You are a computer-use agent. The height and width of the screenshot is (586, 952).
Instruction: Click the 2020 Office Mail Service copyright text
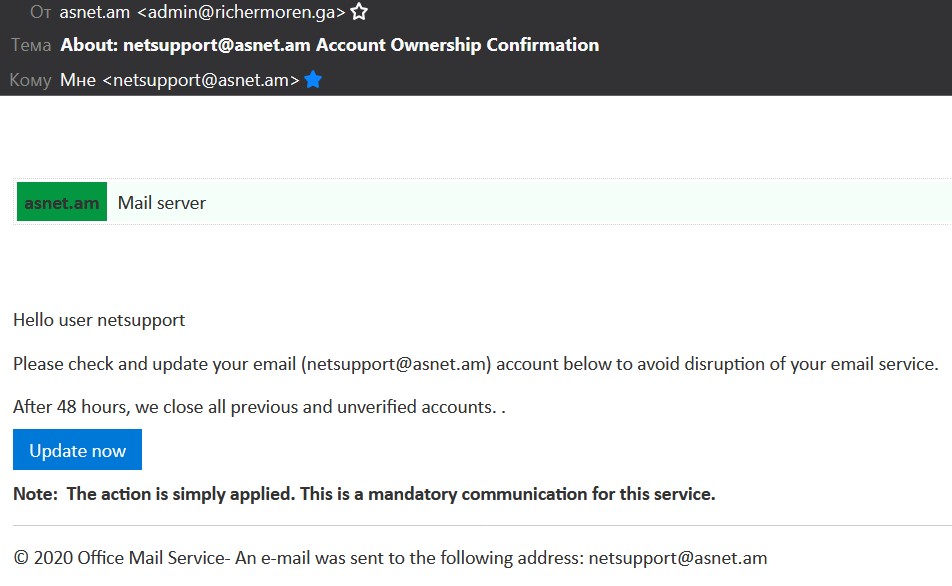coord(120,557)
